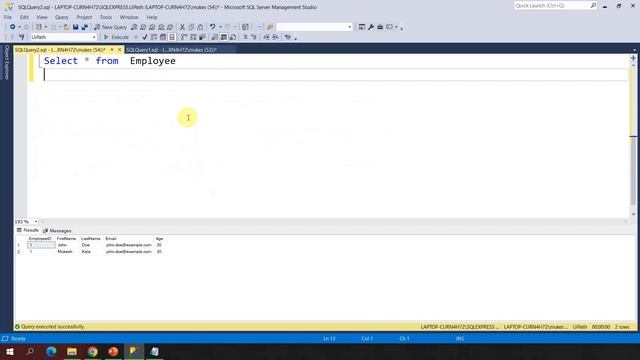This screenshot has width=640, height=360.
Task: Click the Windows Start button
Action: pyautogui.click(x=10, y=351)
